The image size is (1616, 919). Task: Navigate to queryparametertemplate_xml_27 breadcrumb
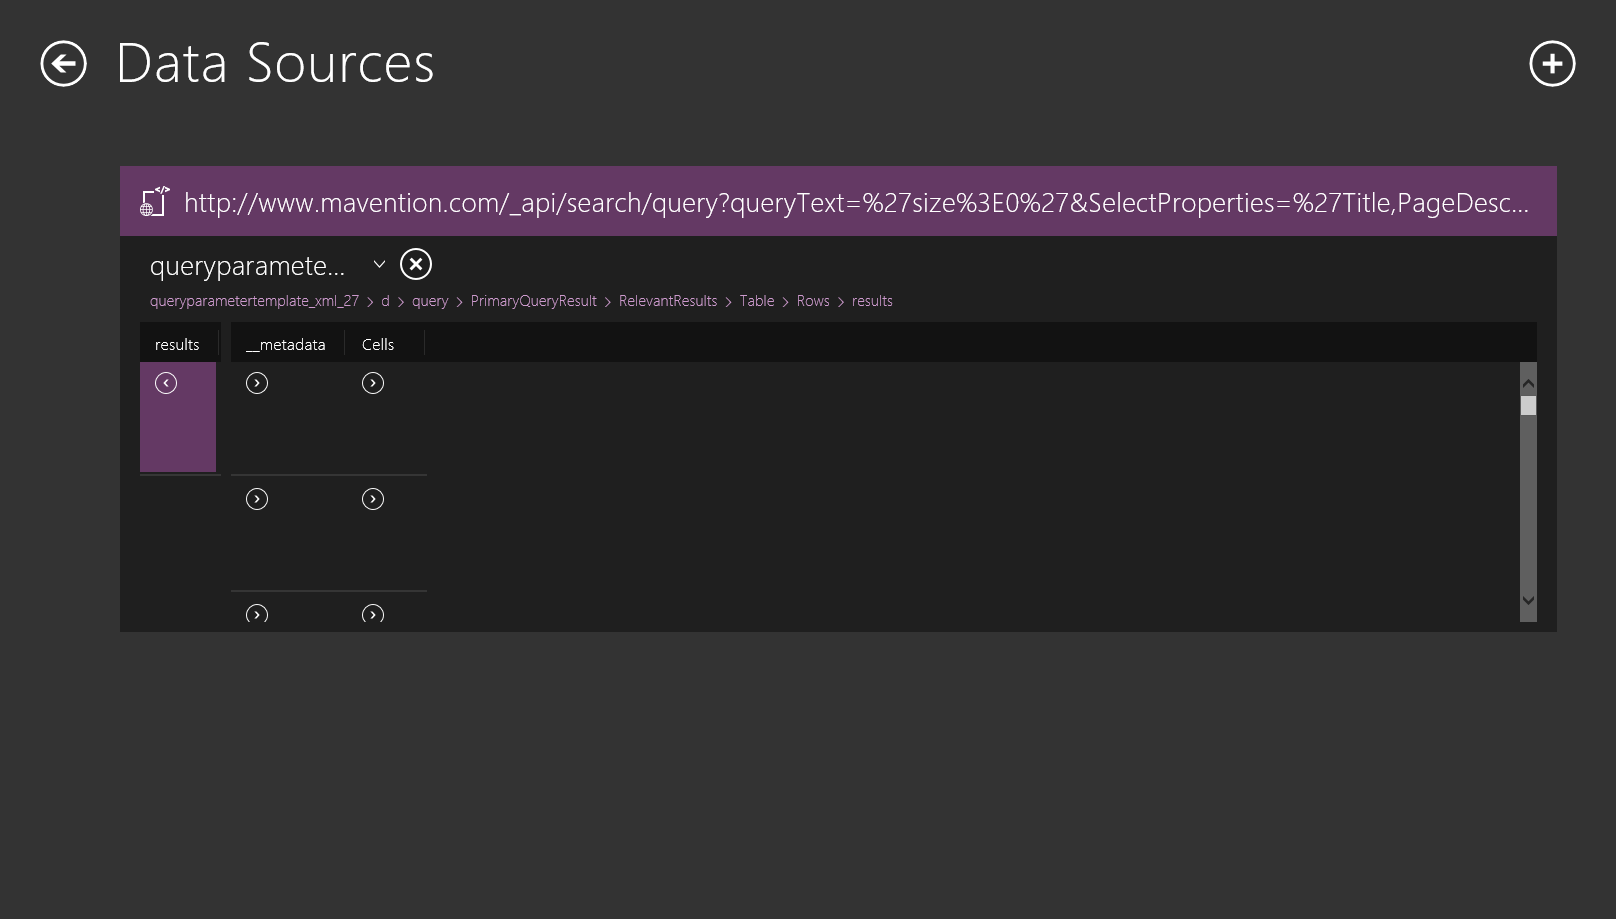[x=254, y=301]
